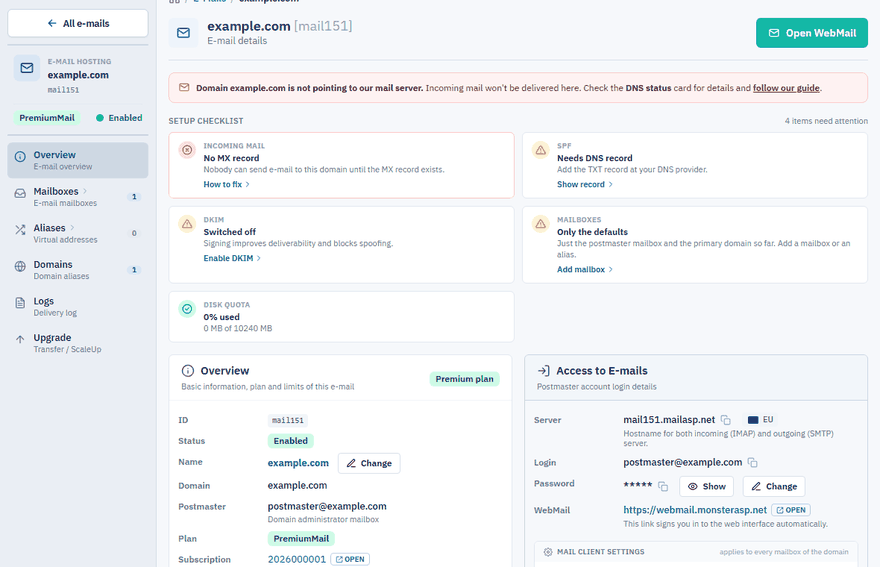Open the webmail.monsterasp.net link
The height and width of the screenshot is (567, 880).
click(695, 510)
